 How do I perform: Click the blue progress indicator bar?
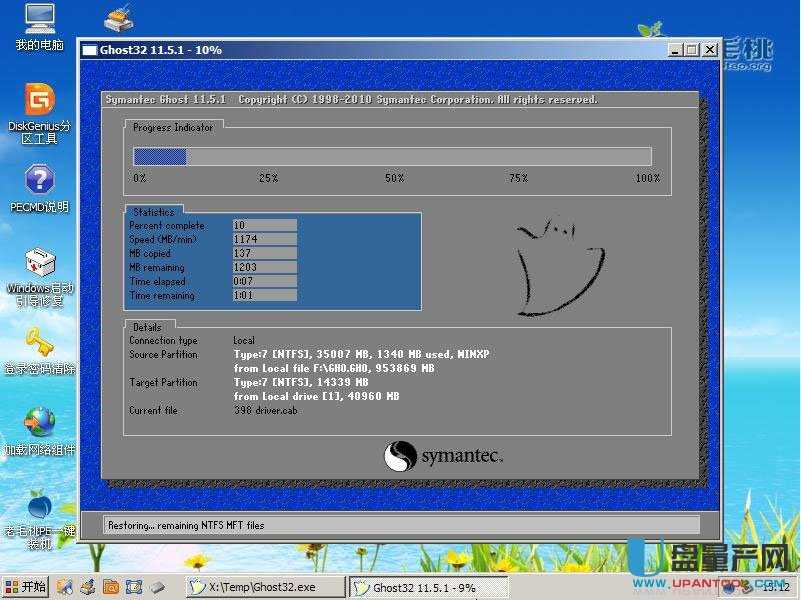(160, 156)
